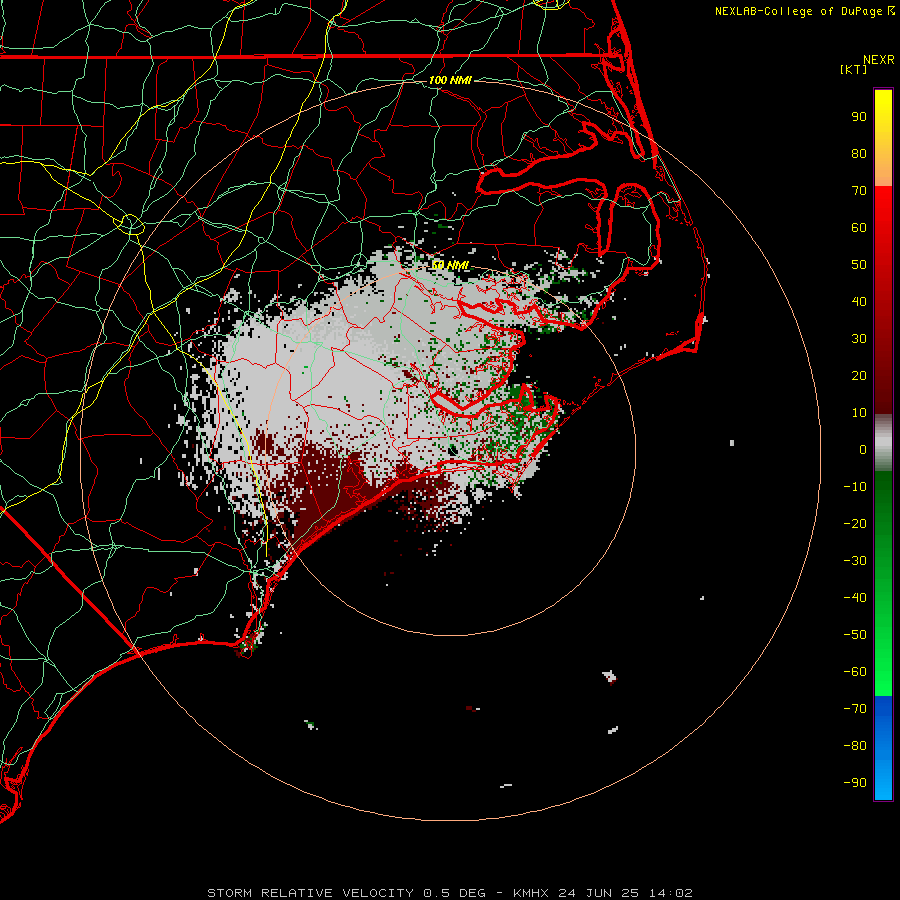Click the -50 value on the color scale
900x900 pixels.
(x=855, y=635)
